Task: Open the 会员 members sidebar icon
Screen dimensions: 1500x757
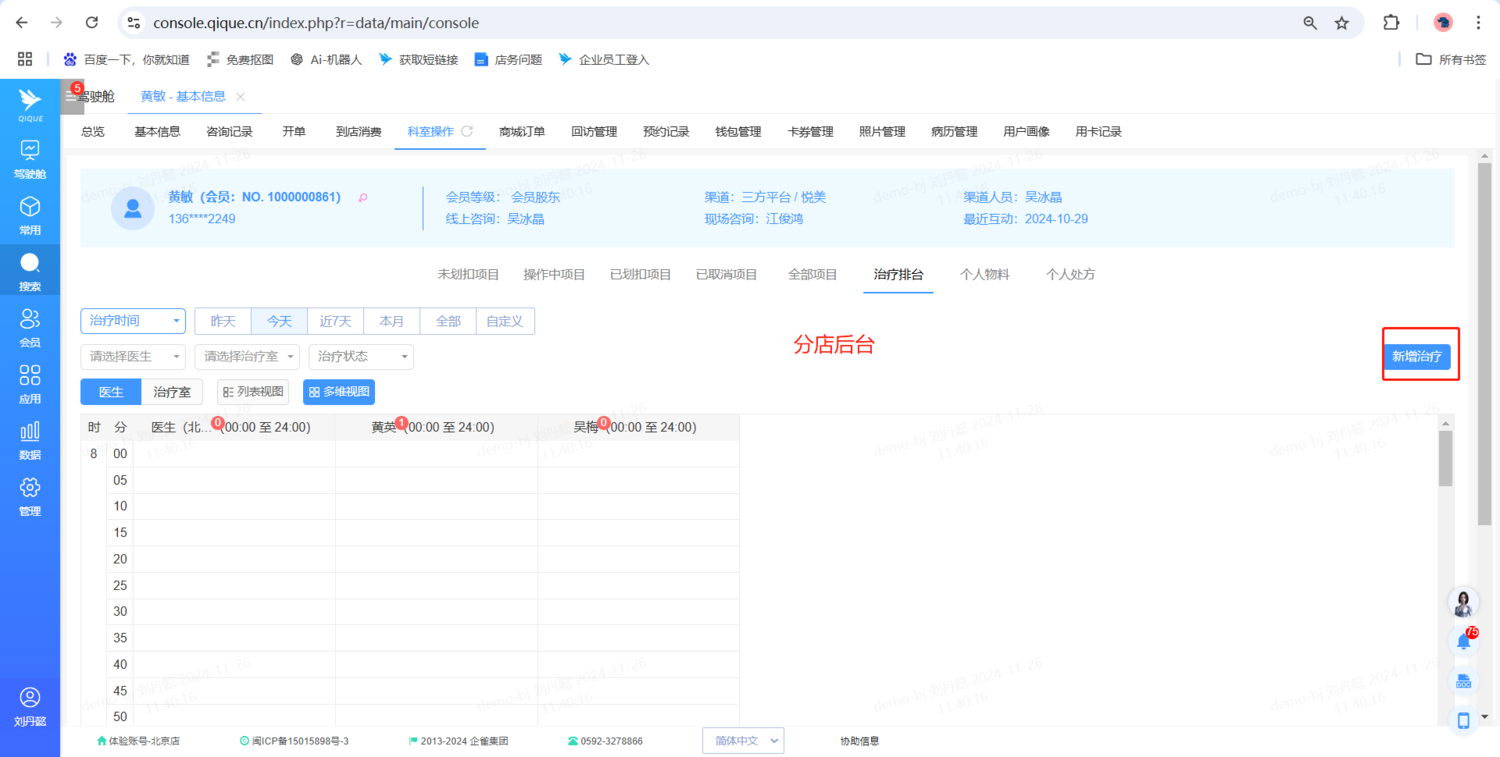Action: click(x=30, y=326)
